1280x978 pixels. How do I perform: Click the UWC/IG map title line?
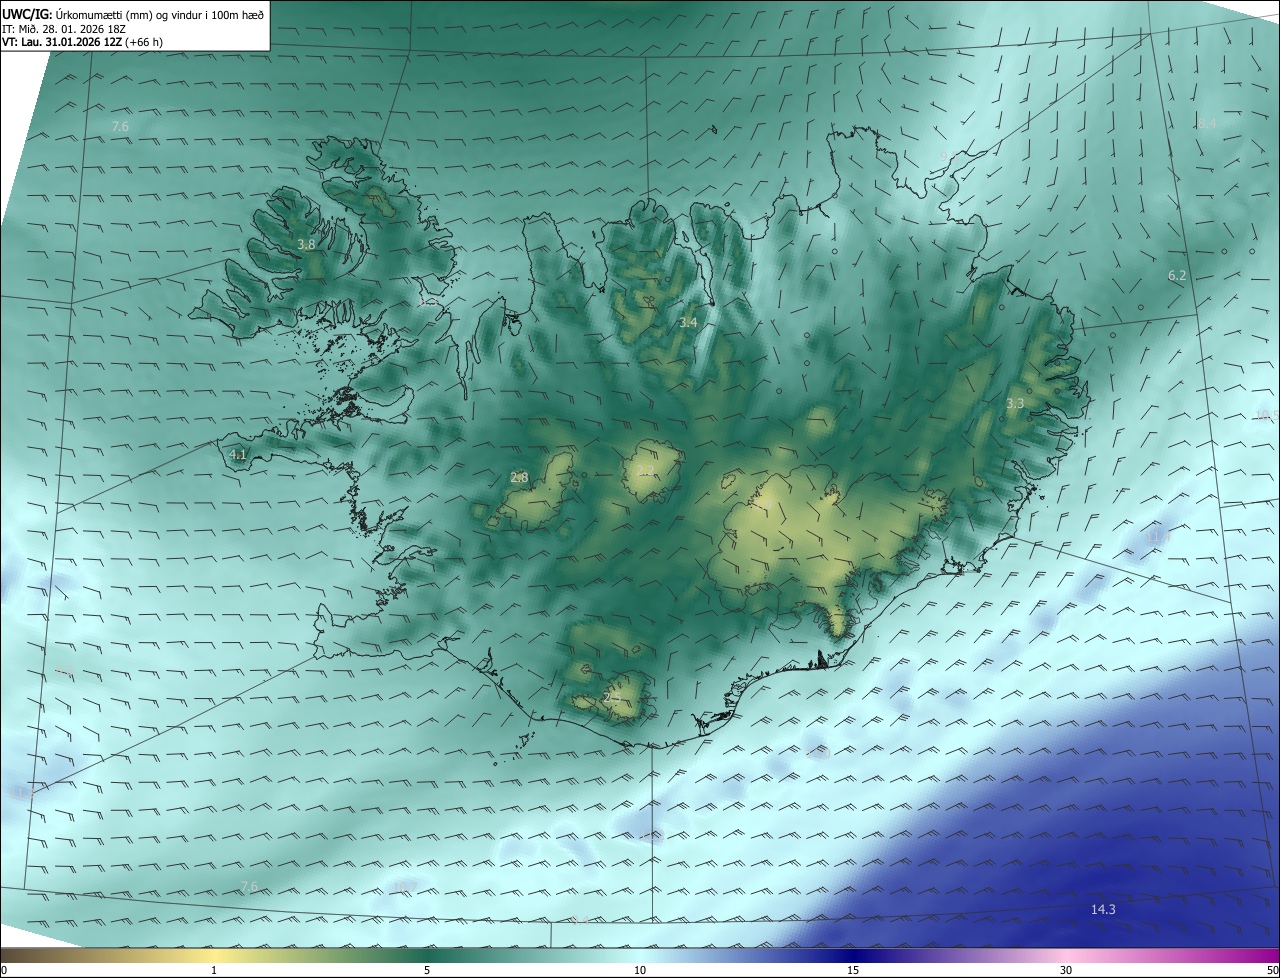pyautogui.click(x=133, y=14)
